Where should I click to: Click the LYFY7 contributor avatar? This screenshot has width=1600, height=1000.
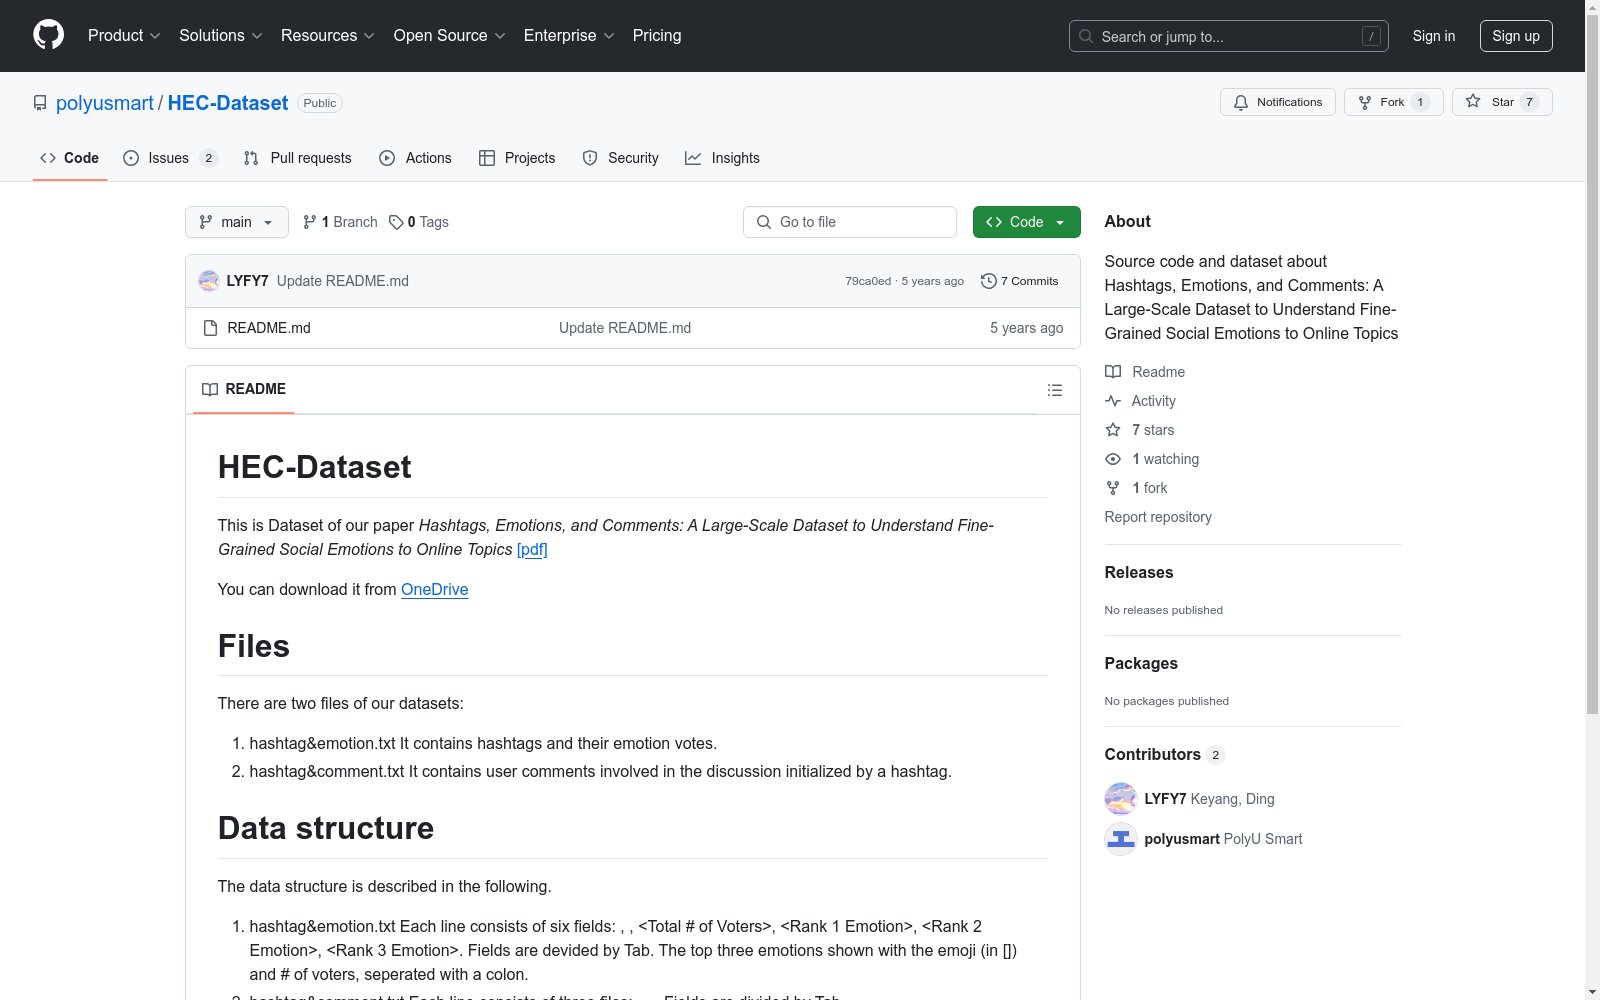tap(1121, 799)
